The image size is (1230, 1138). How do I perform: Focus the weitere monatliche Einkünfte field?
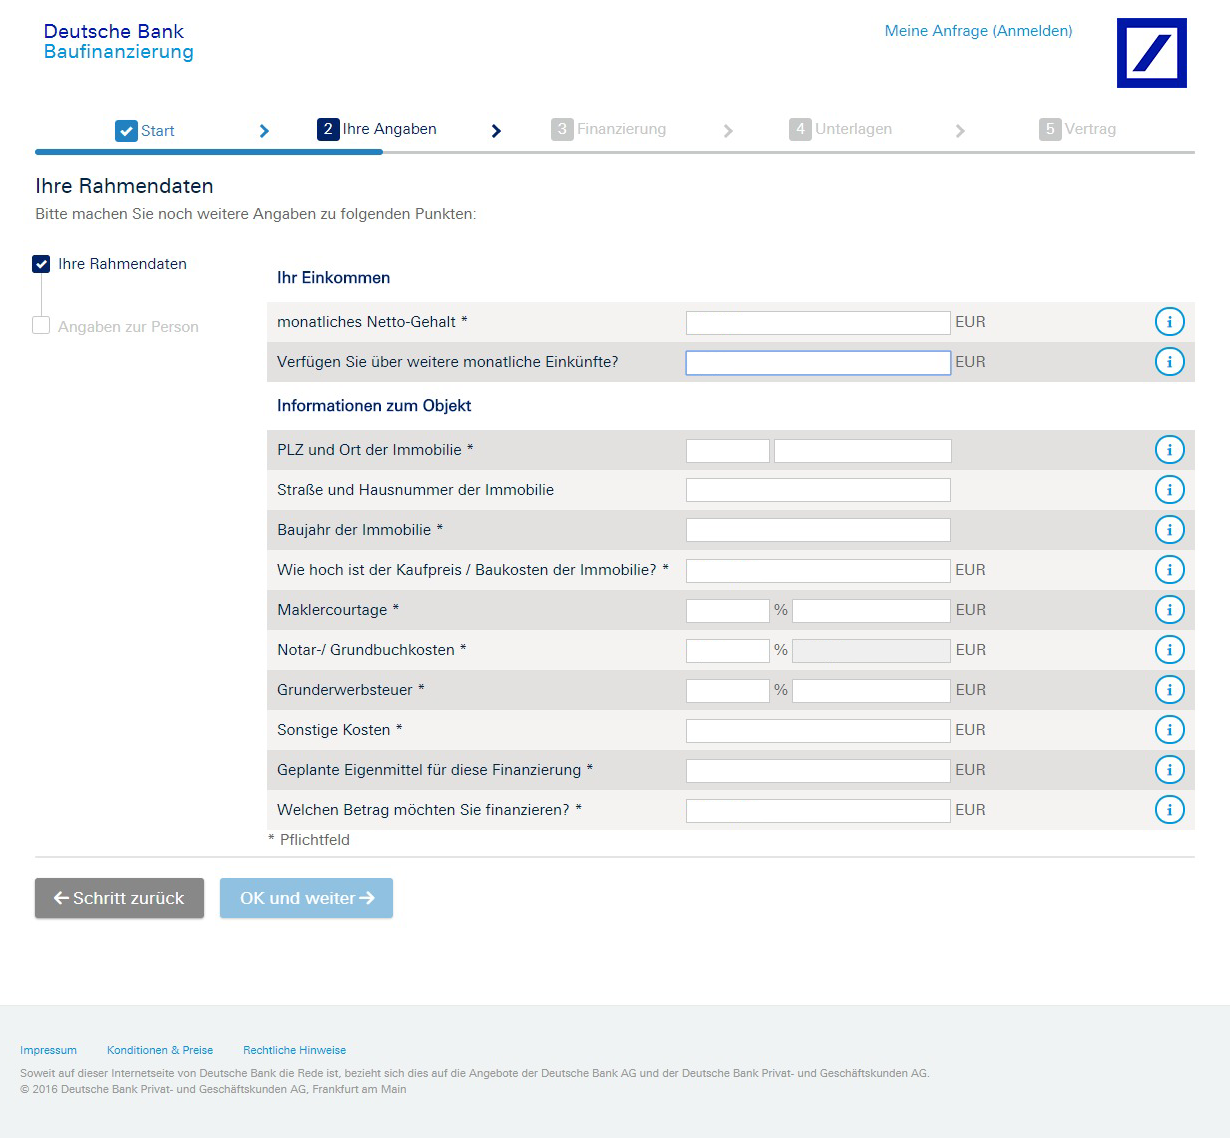click(818, 362)
